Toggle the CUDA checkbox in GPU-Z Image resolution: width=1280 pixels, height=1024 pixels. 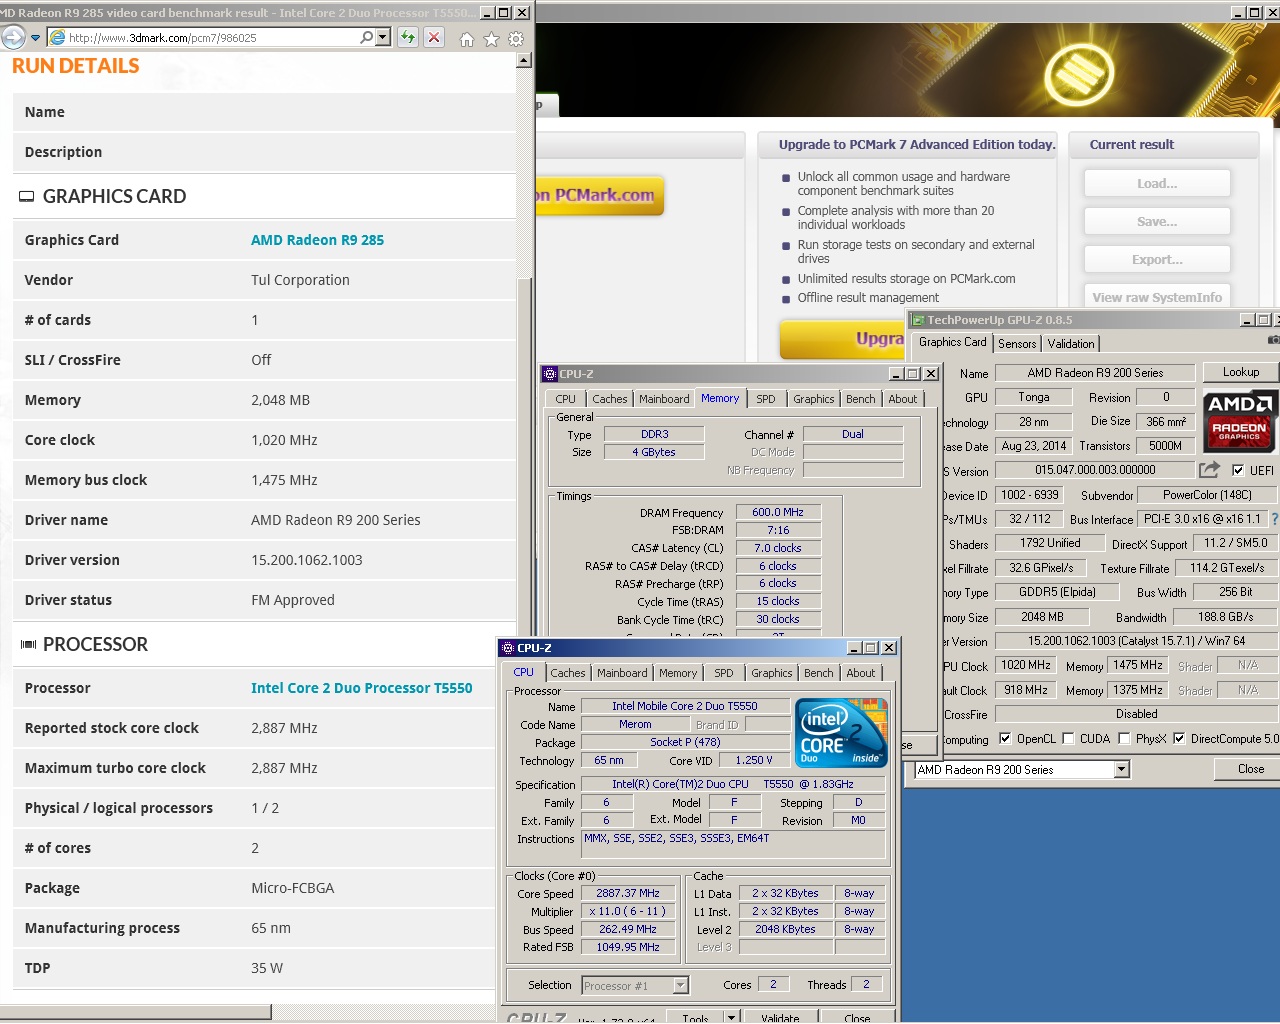1068,739
